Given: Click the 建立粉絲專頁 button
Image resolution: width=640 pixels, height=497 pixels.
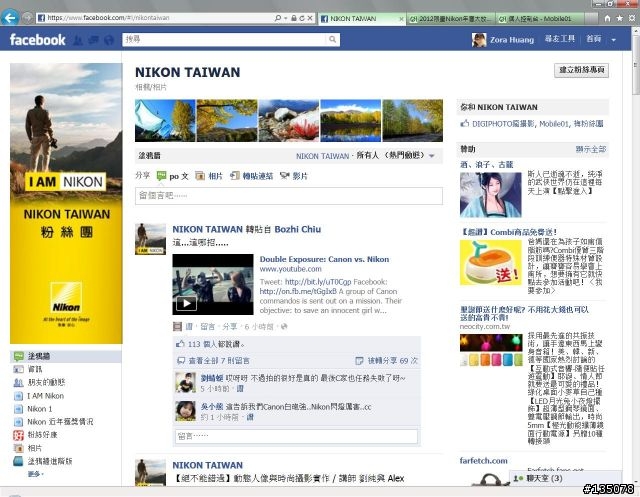Looking at the screenshot, I should [x=581, y=70].
